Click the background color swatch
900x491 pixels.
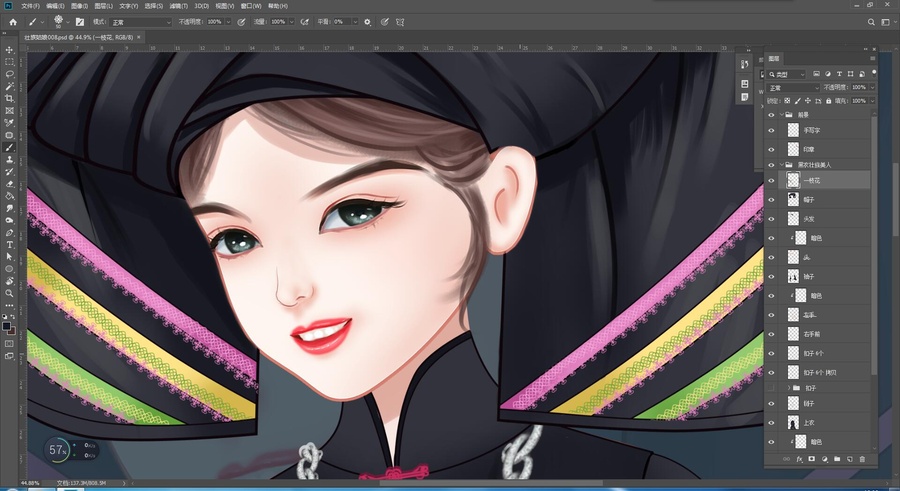[11, 331]
